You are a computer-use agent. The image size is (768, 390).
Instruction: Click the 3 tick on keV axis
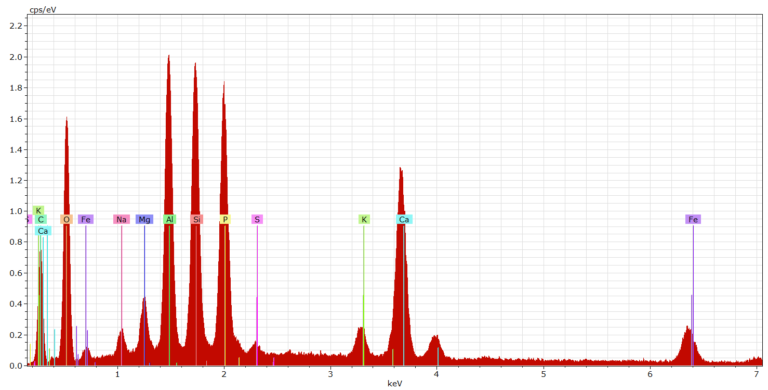331,374
